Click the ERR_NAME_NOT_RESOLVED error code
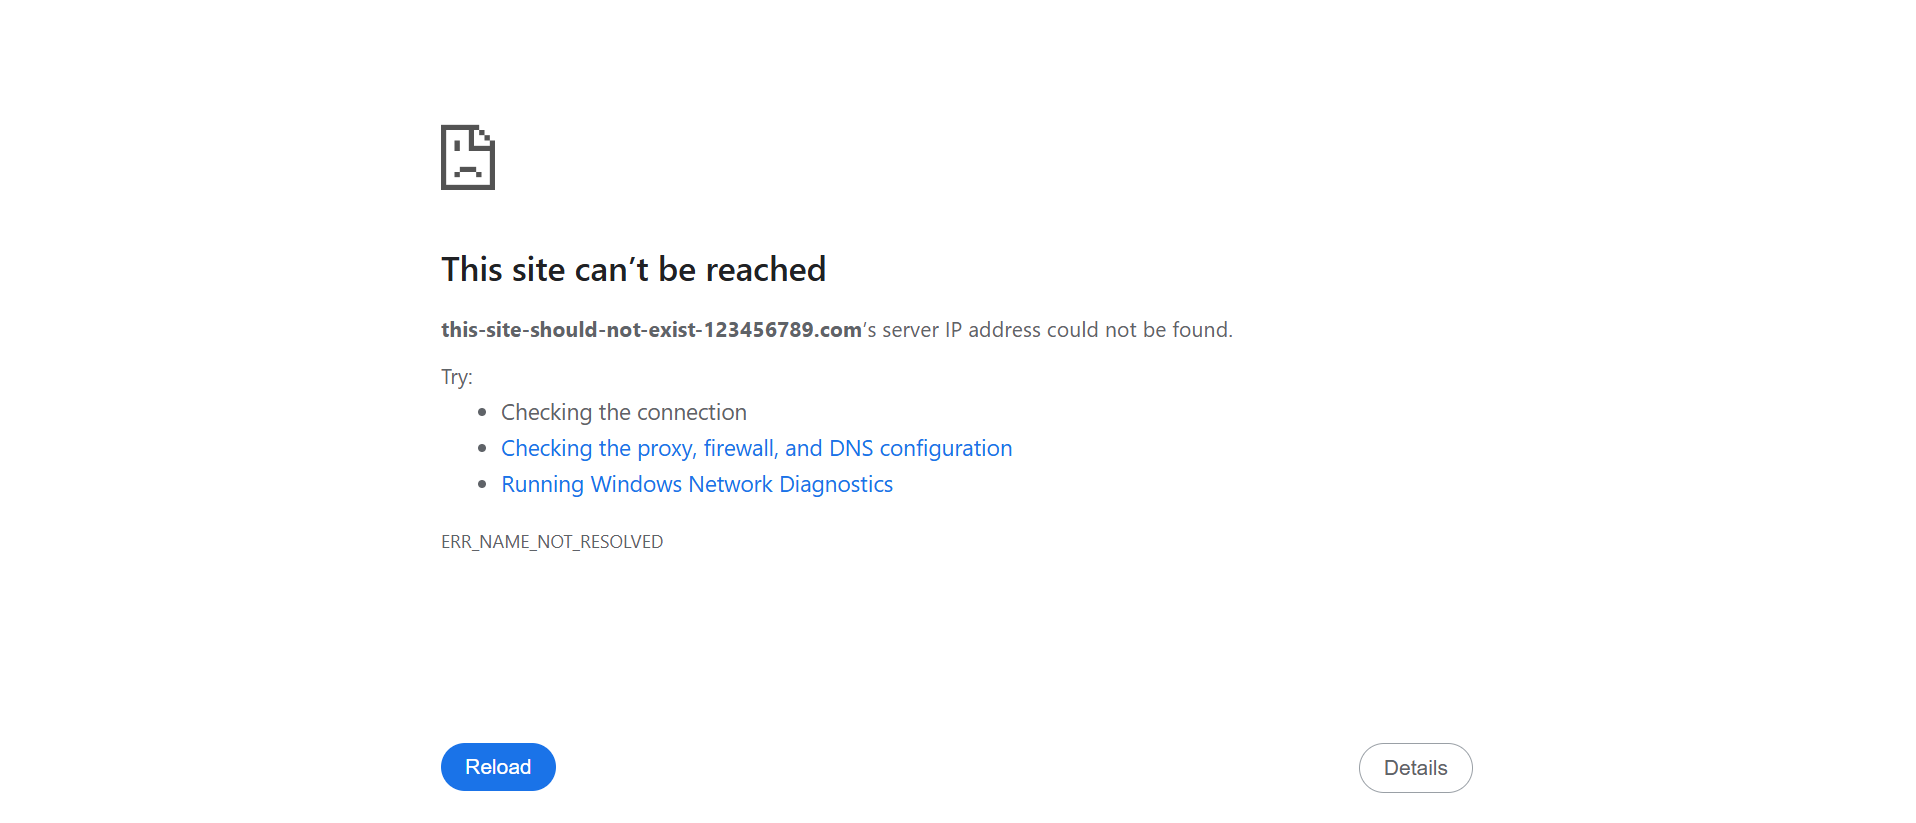Image resolution: width=1916 pixels, height=823 pixels. (x=552, y=542)
